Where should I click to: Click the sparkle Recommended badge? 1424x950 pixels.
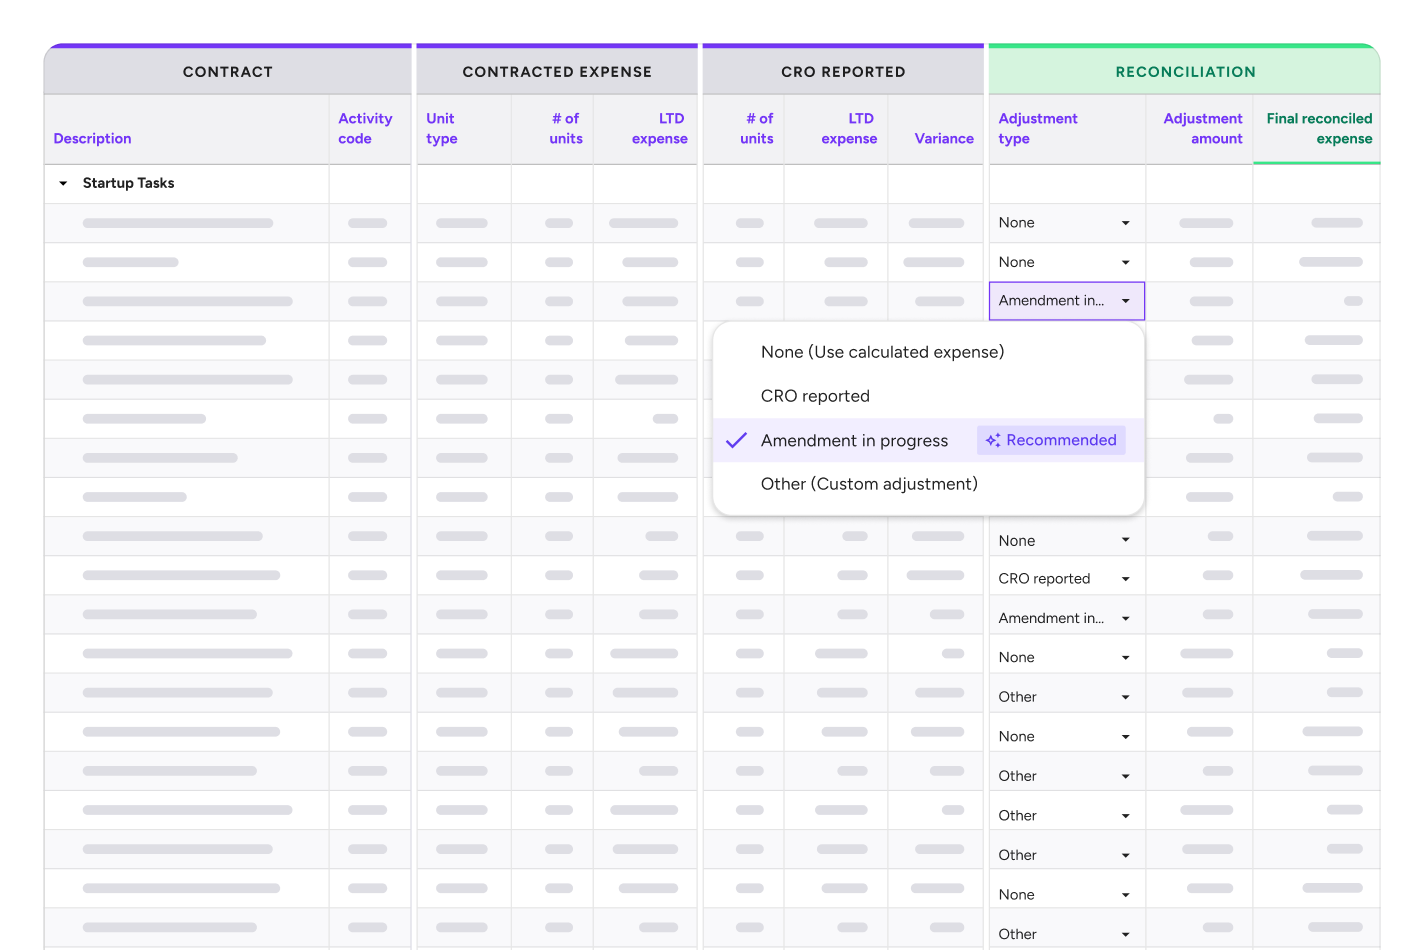click(1050, 441)
